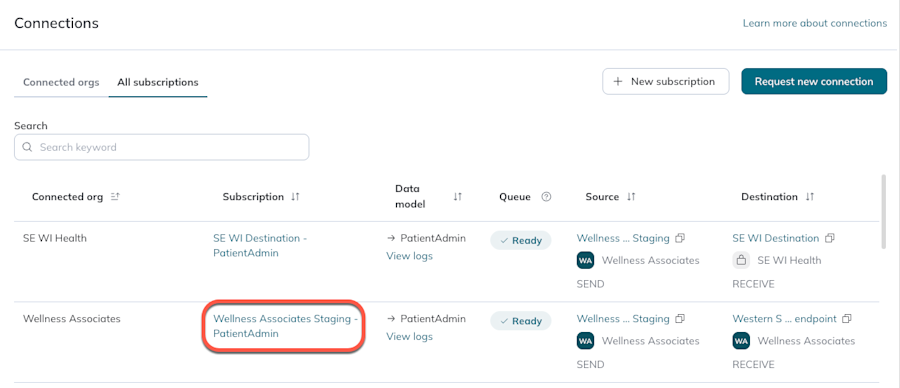Sort Data model column arrows

(x=457, y=197)
